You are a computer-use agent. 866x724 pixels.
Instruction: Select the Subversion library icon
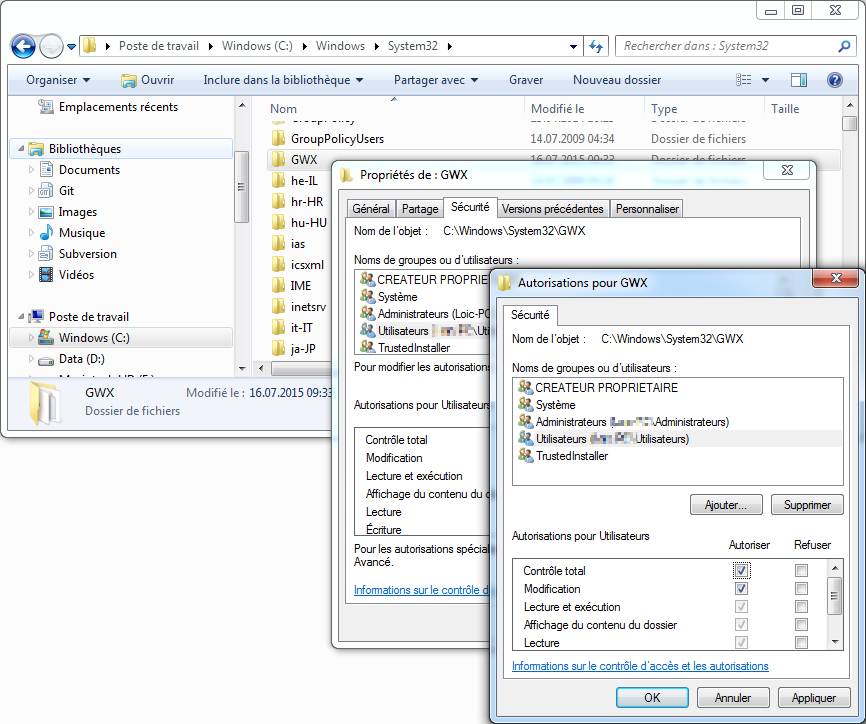click(46, 254)
